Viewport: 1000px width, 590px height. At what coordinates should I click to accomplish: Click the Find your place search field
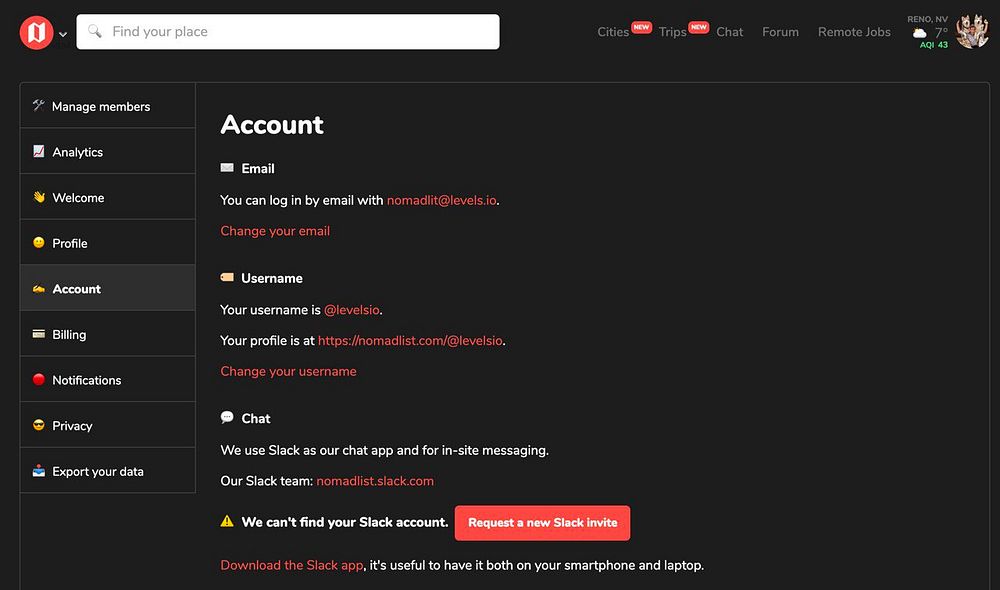click(300, 32)
